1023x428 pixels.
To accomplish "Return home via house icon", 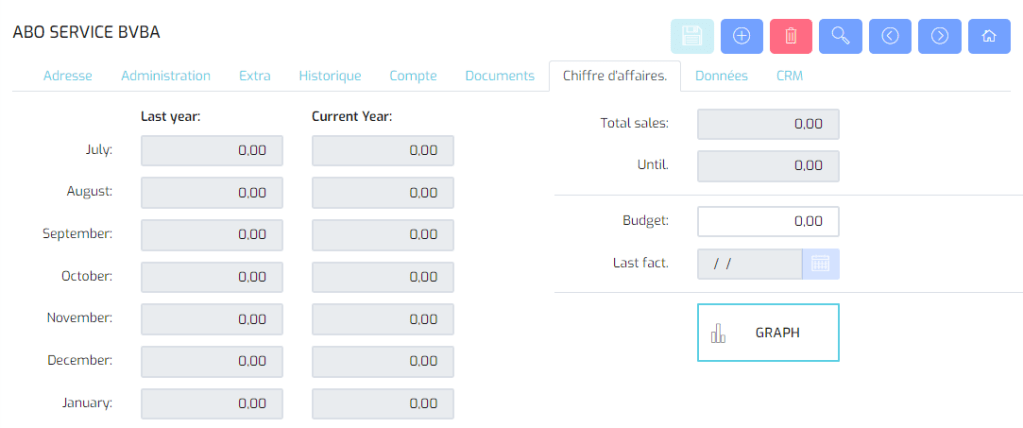I will click(989, 36).
